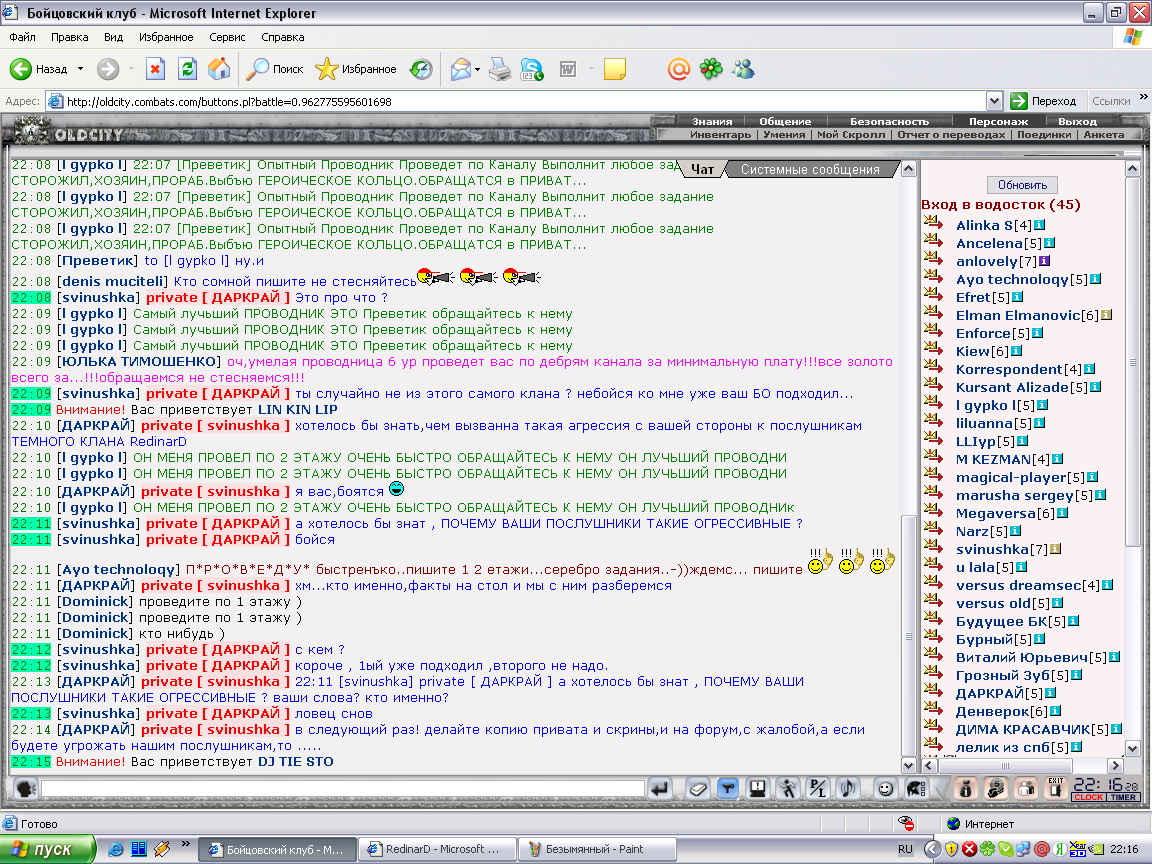Switch to TIMER mode
1152x864 pixels.
tap(1123, 797)
